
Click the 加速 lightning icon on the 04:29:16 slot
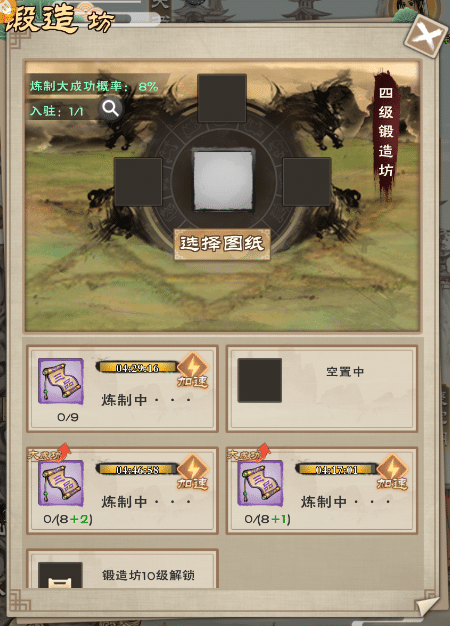pyautogui.click(x=193, y=370)
